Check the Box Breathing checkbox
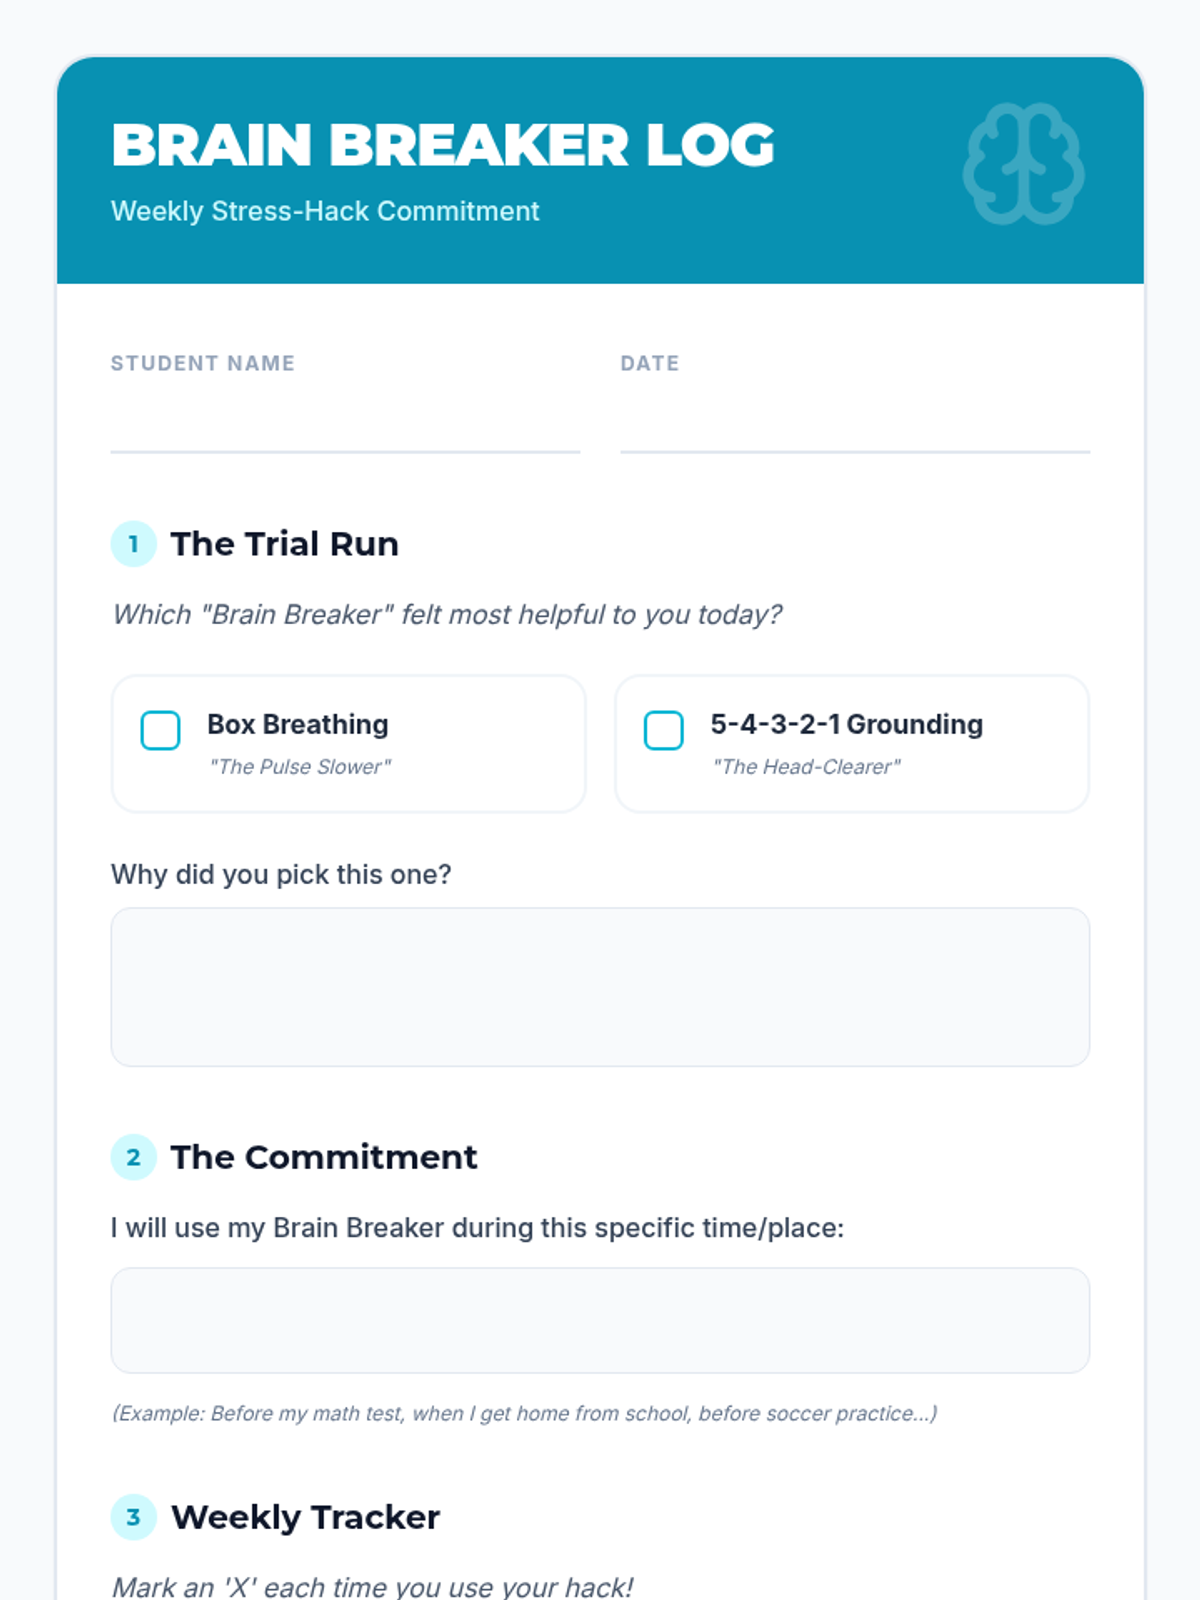The width and height of the screenshot is (1200, 1600). pos(160,730)
